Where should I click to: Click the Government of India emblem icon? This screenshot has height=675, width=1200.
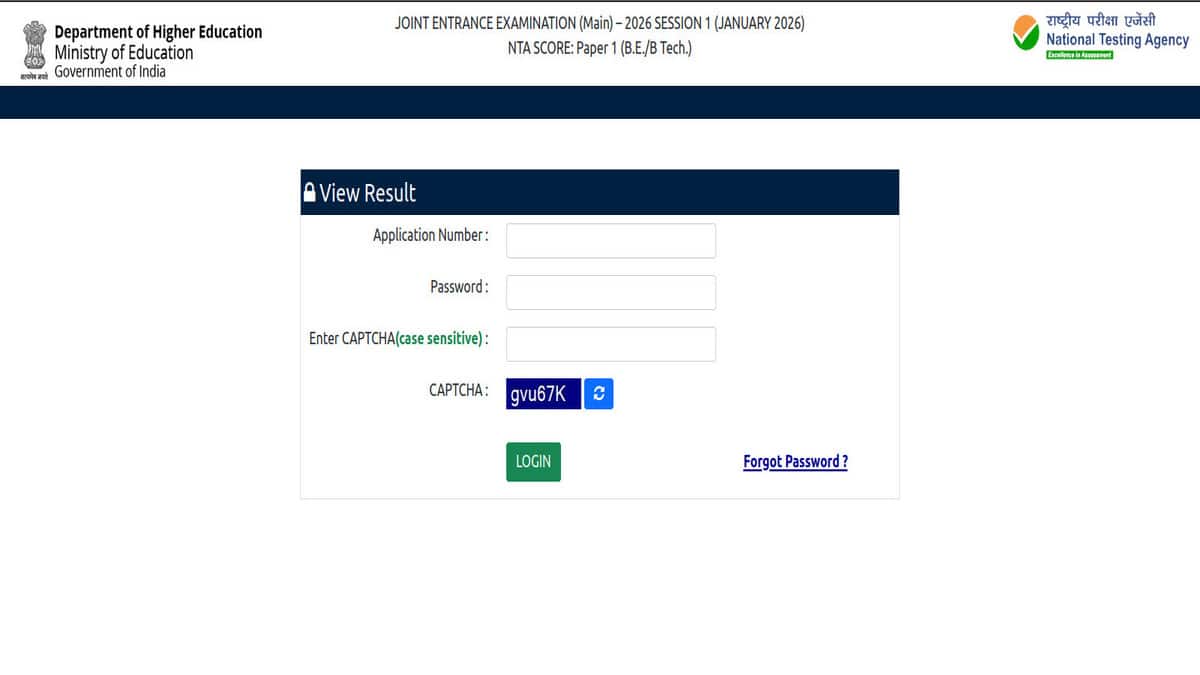point(34,50)
